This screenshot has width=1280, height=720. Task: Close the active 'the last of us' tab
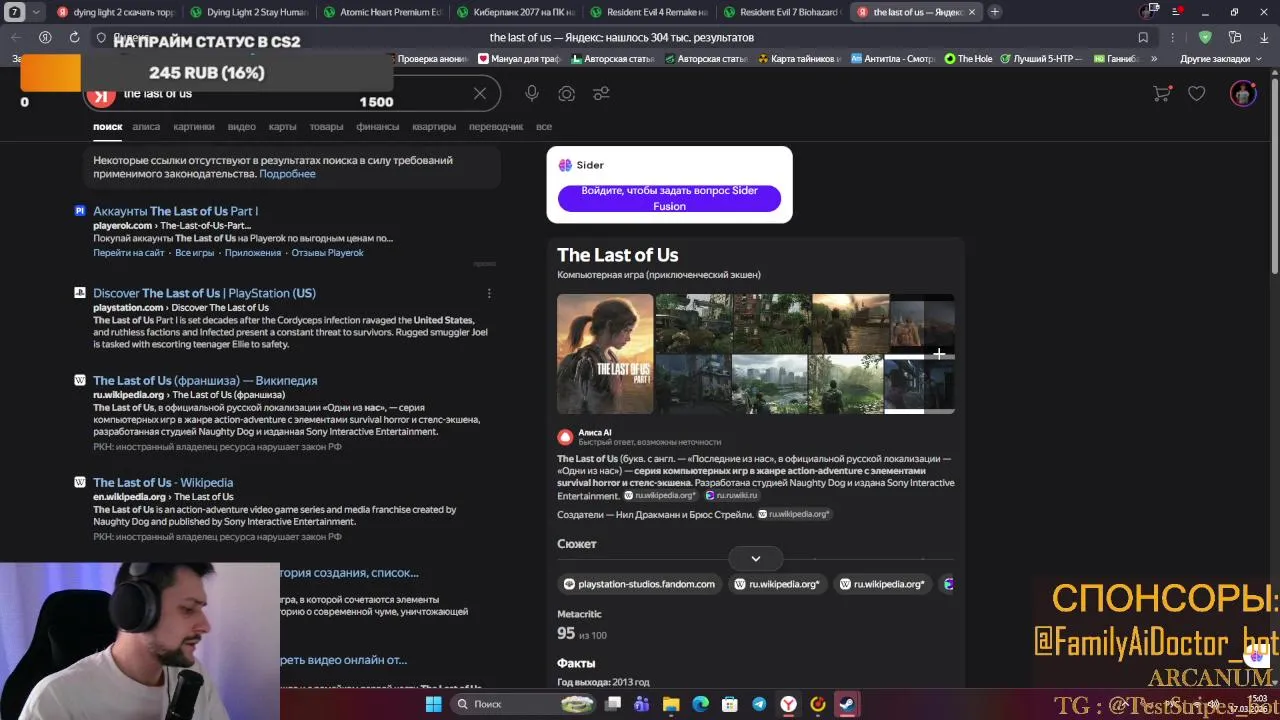click(x=971, y=12)
